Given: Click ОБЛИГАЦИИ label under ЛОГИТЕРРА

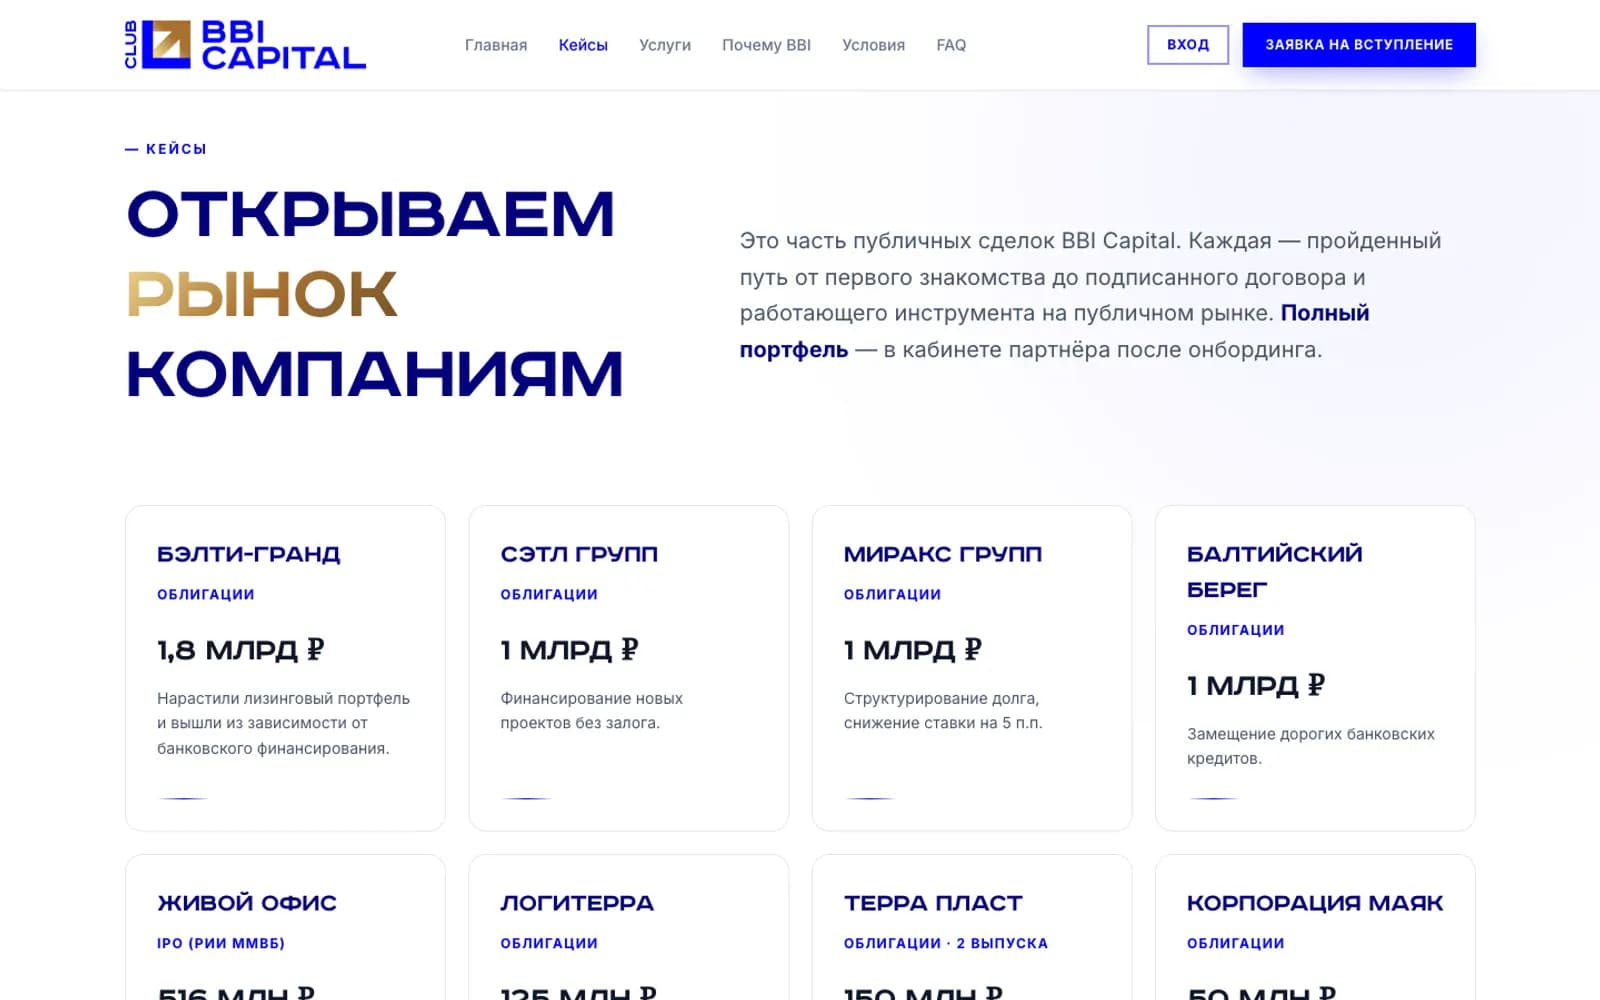Looking at the screenshot, I should 549,943.
